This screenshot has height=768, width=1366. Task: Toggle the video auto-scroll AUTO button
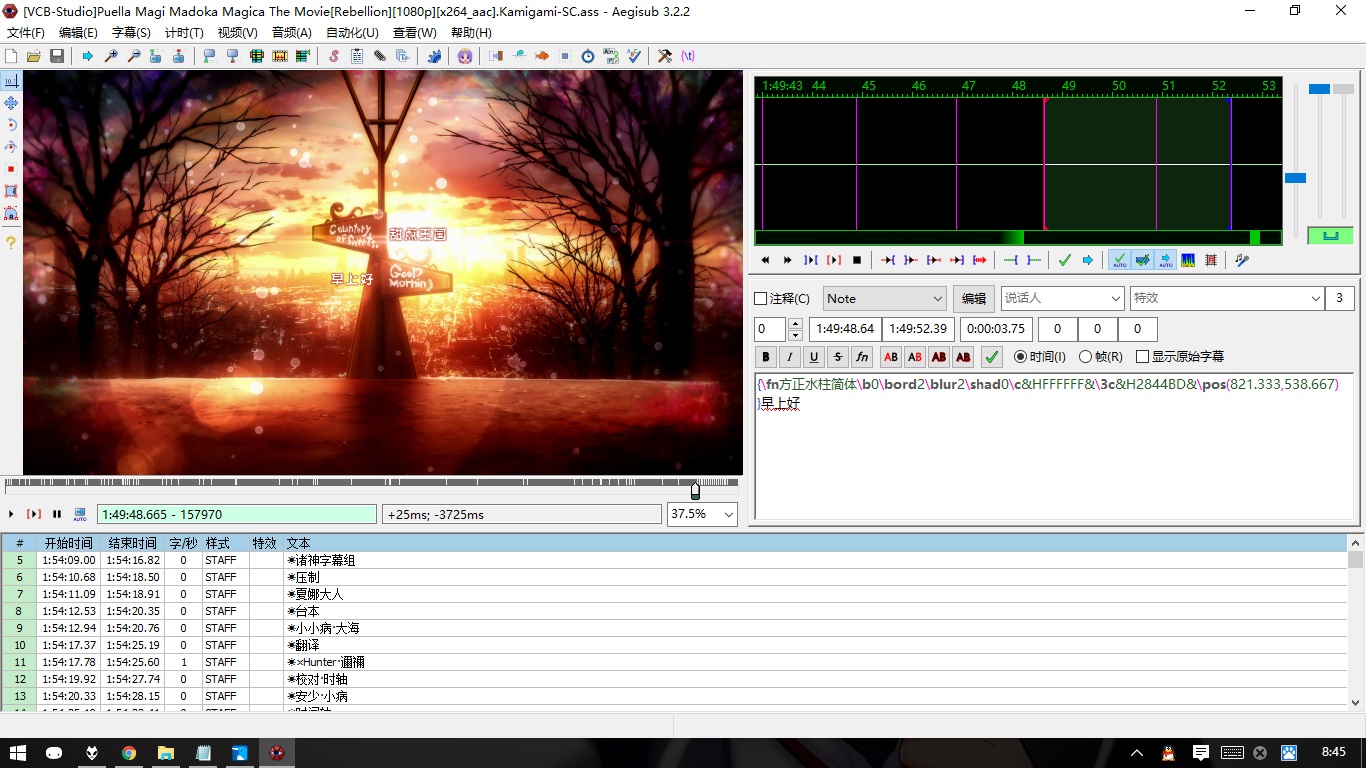click(80, 514)
